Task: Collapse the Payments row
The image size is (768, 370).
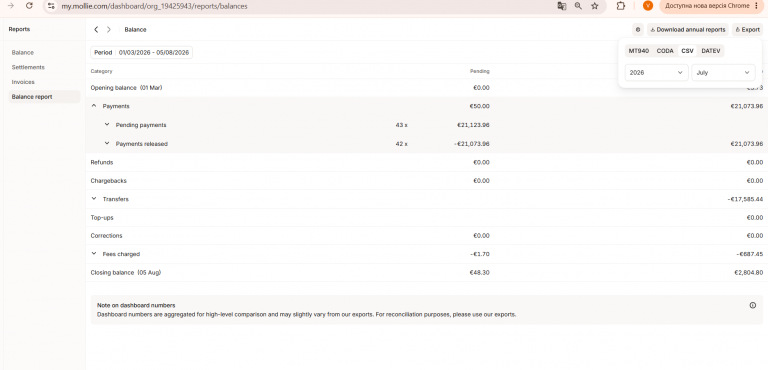Action: [94, 106]
